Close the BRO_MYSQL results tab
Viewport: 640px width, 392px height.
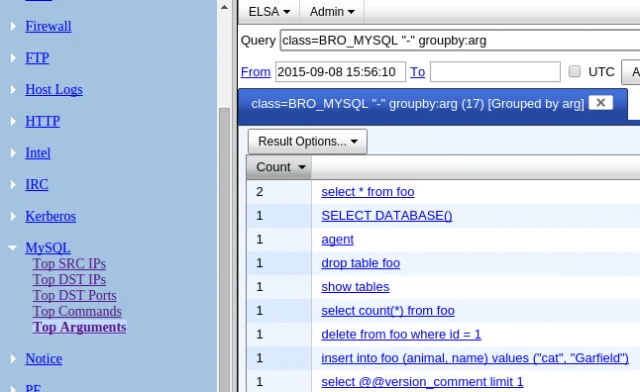(x=600, y=103)
